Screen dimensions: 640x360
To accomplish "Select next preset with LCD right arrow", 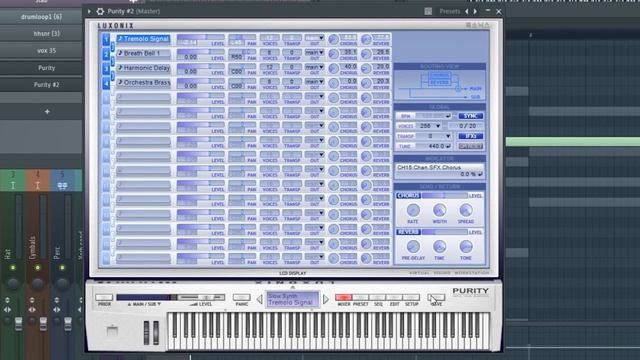I will click(x=326, y=300).
